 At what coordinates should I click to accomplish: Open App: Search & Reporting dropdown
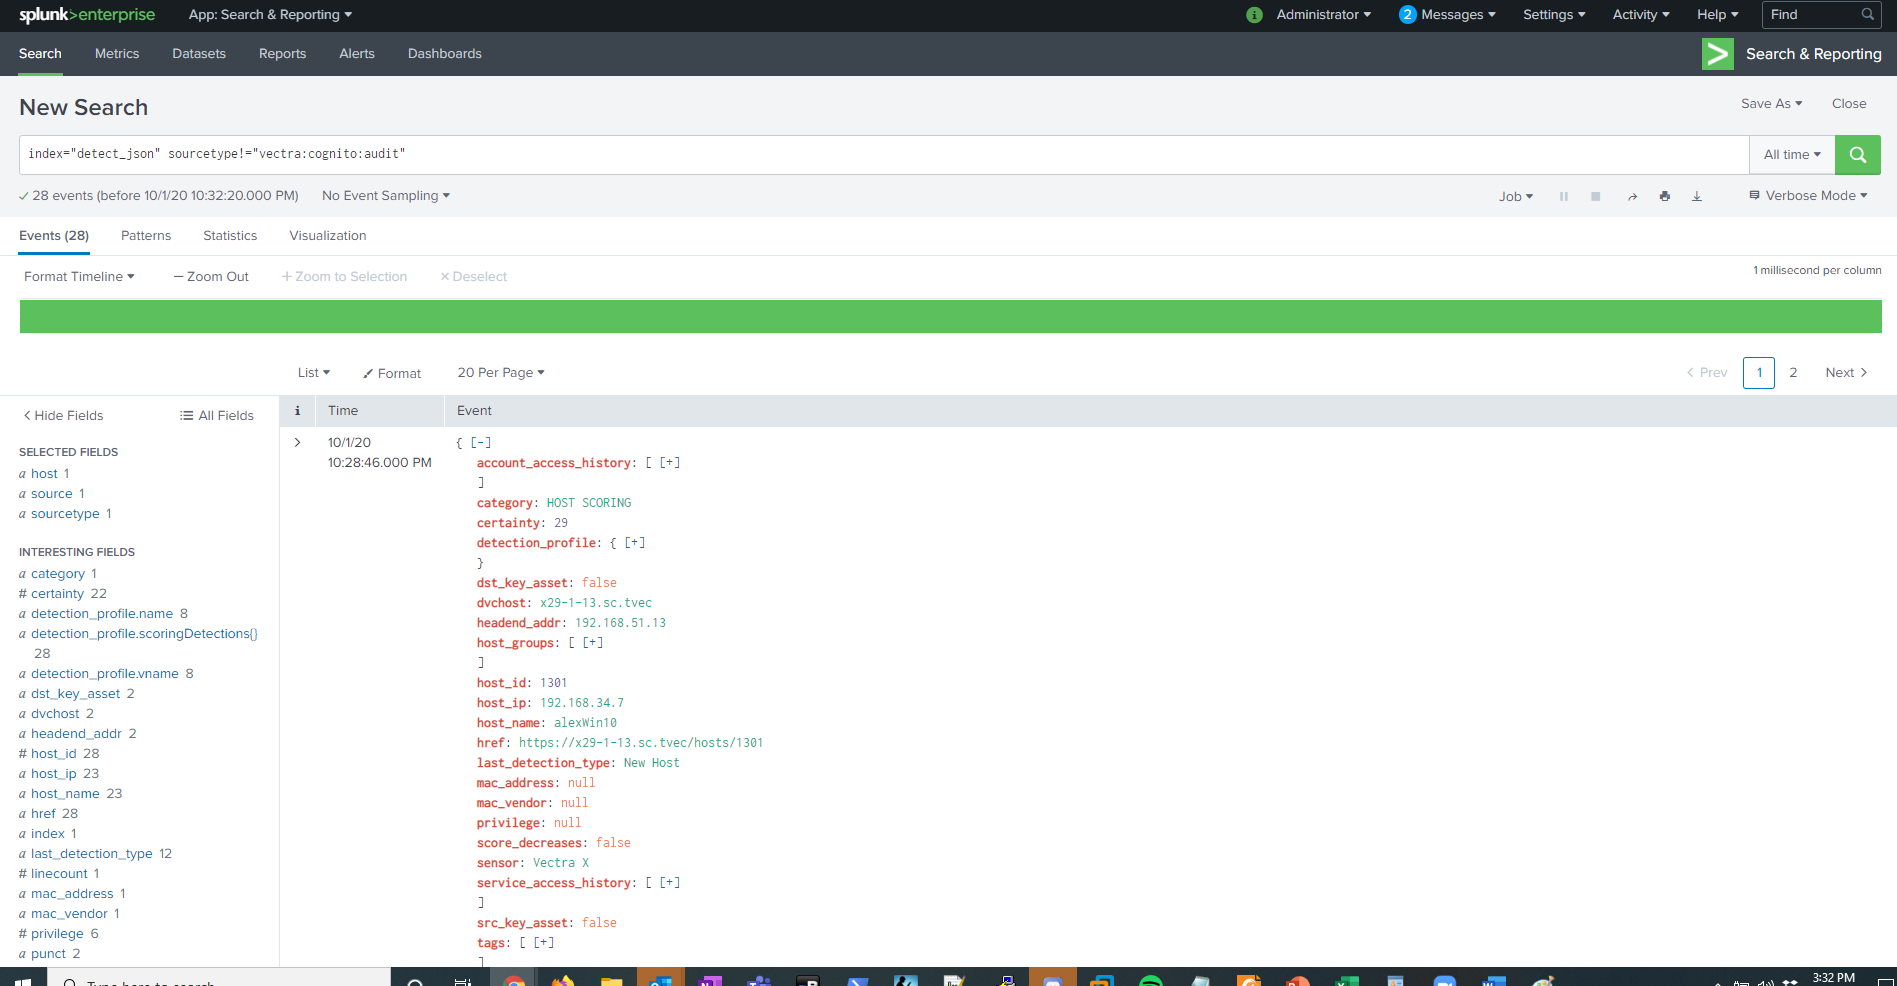tap(270, 15)
